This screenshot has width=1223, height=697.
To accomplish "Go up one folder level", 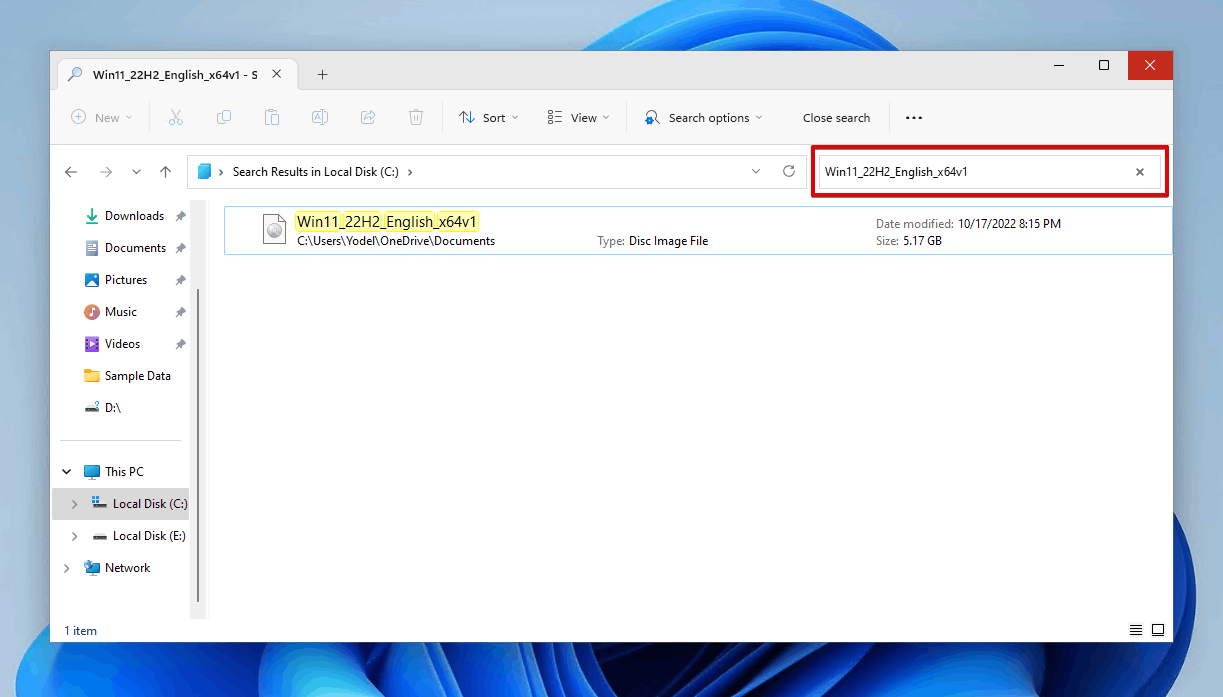I will (166, 172).
